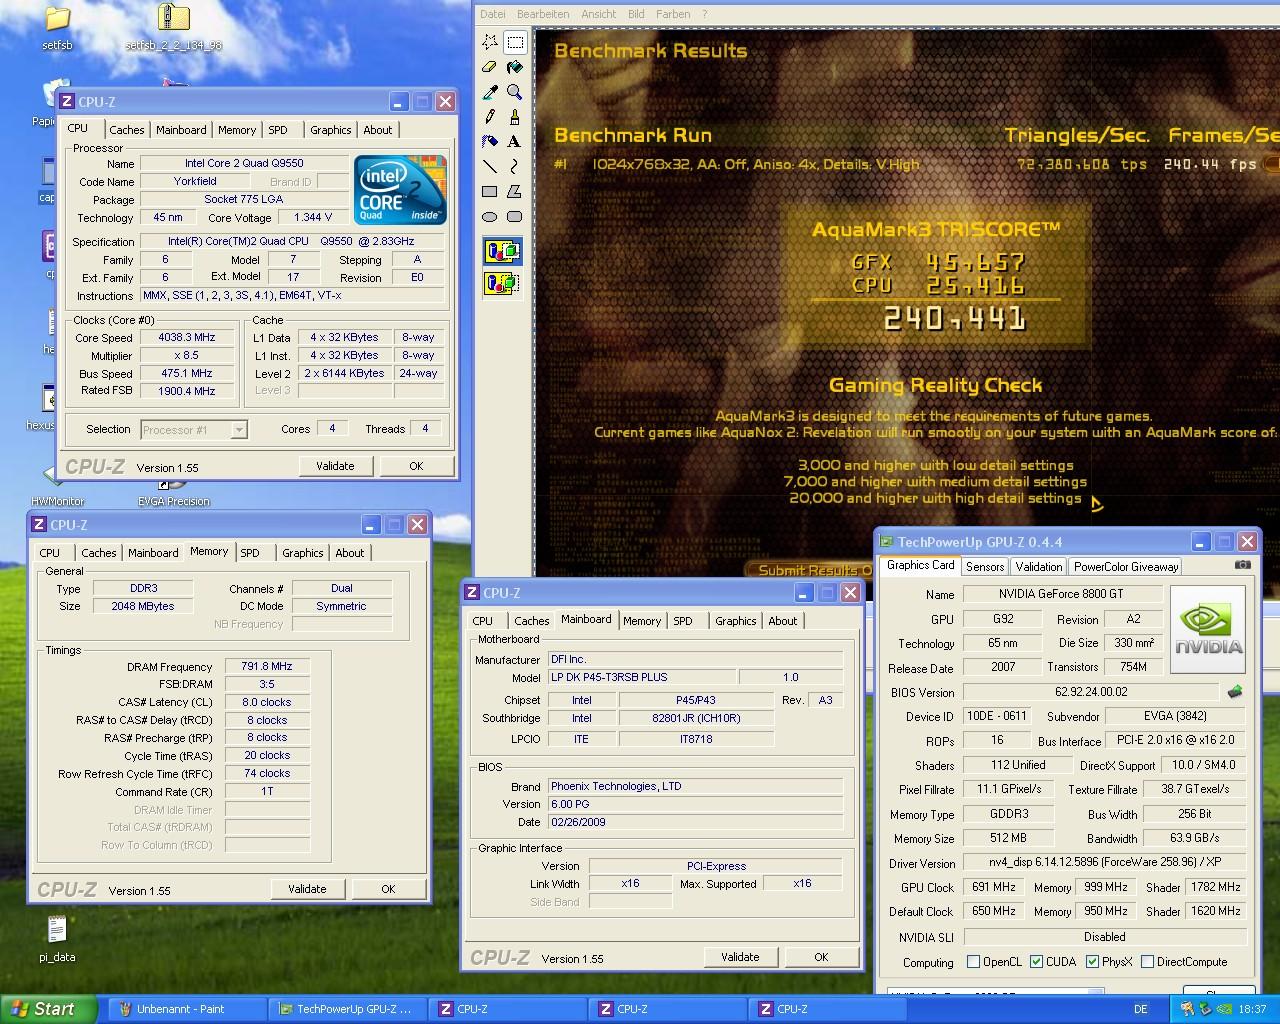Open the setfsb_2_2_134_98 zip archive icon
The width and height of the screenshot is (1280, 1024).
(x=174, y=27)
